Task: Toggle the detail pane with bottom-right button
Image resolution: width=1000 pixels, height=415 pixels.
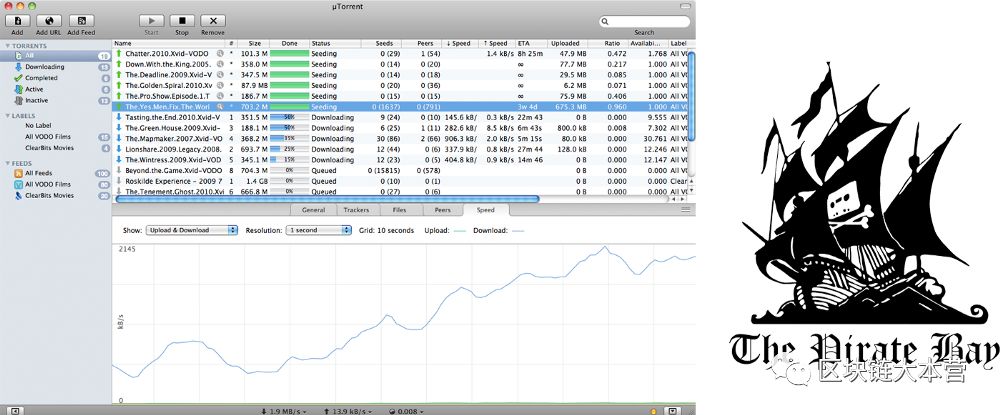Action: pos(673,411)
